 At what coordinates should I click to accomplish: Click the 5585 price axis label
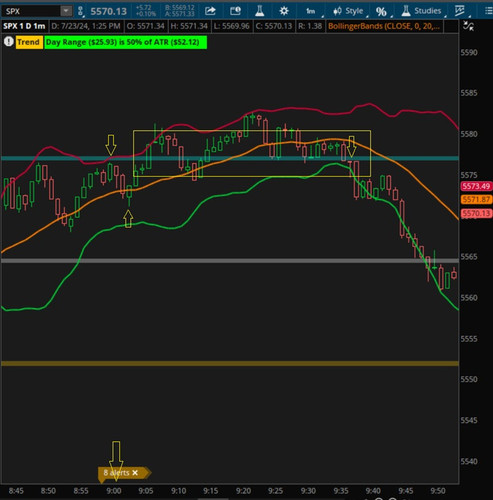[x=469, y=93]
